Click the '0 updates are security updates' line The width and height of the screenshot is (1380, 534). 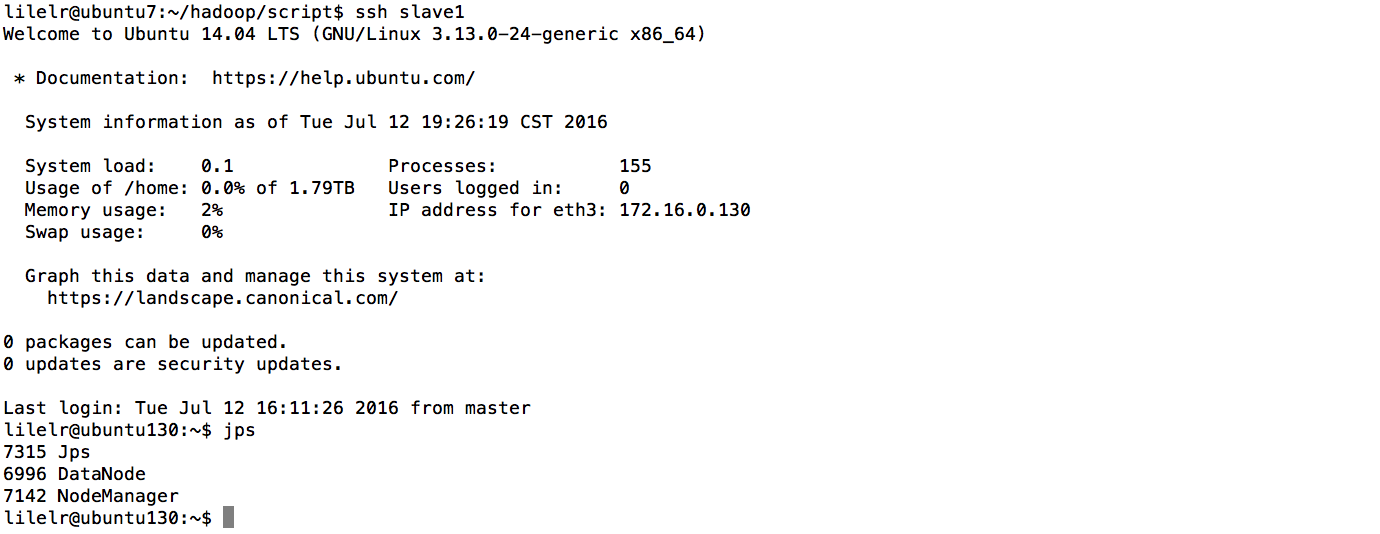(172, 364)
